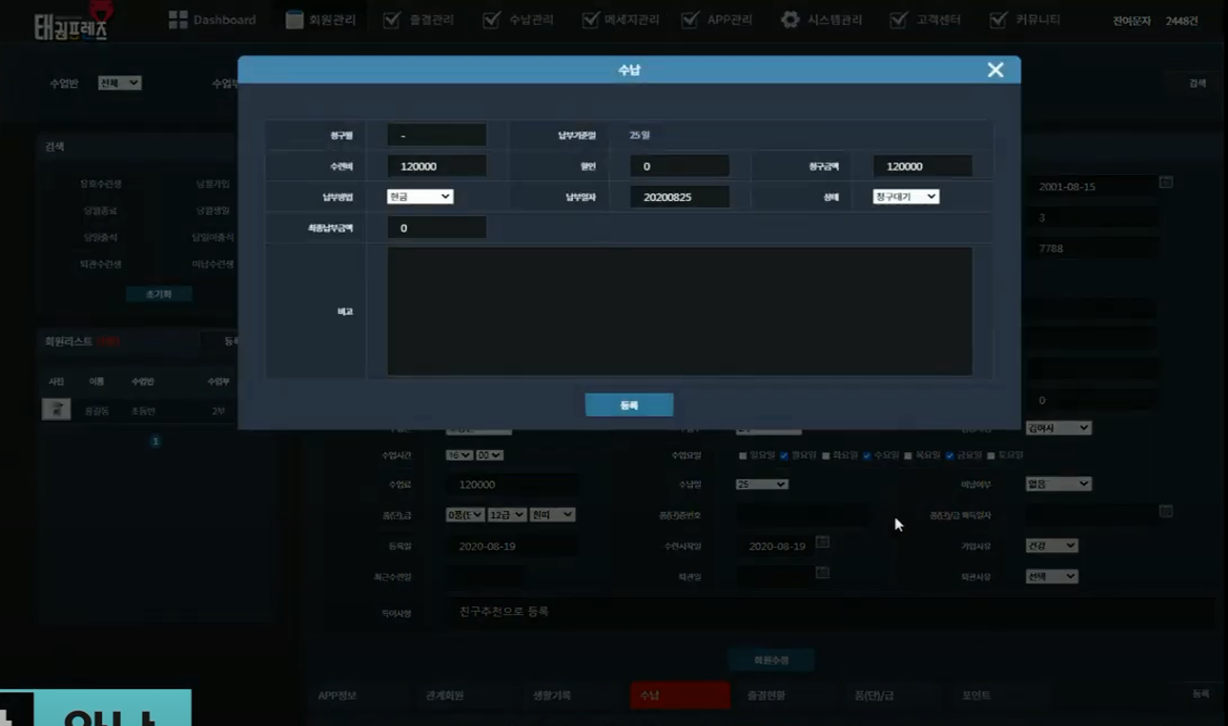Click the 비고 notes text area
This screenshot has width=1228, height=726.
(x=679, y=311)
